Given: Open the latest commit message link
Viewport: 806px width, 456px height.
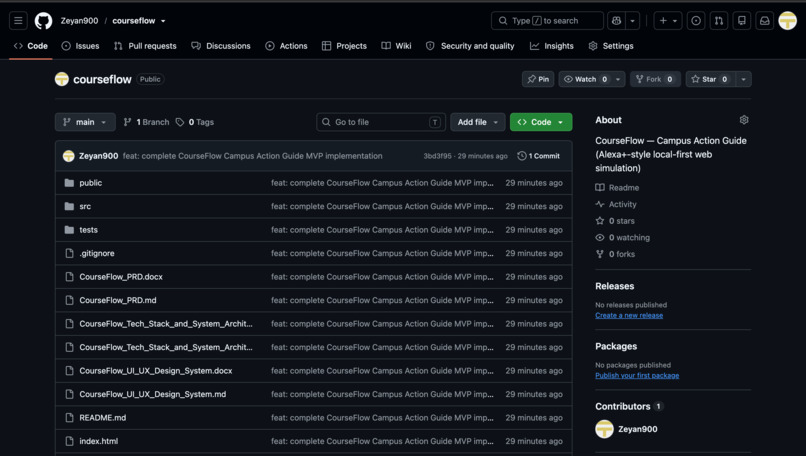Looking at the screenshot, I should (252, 156).
